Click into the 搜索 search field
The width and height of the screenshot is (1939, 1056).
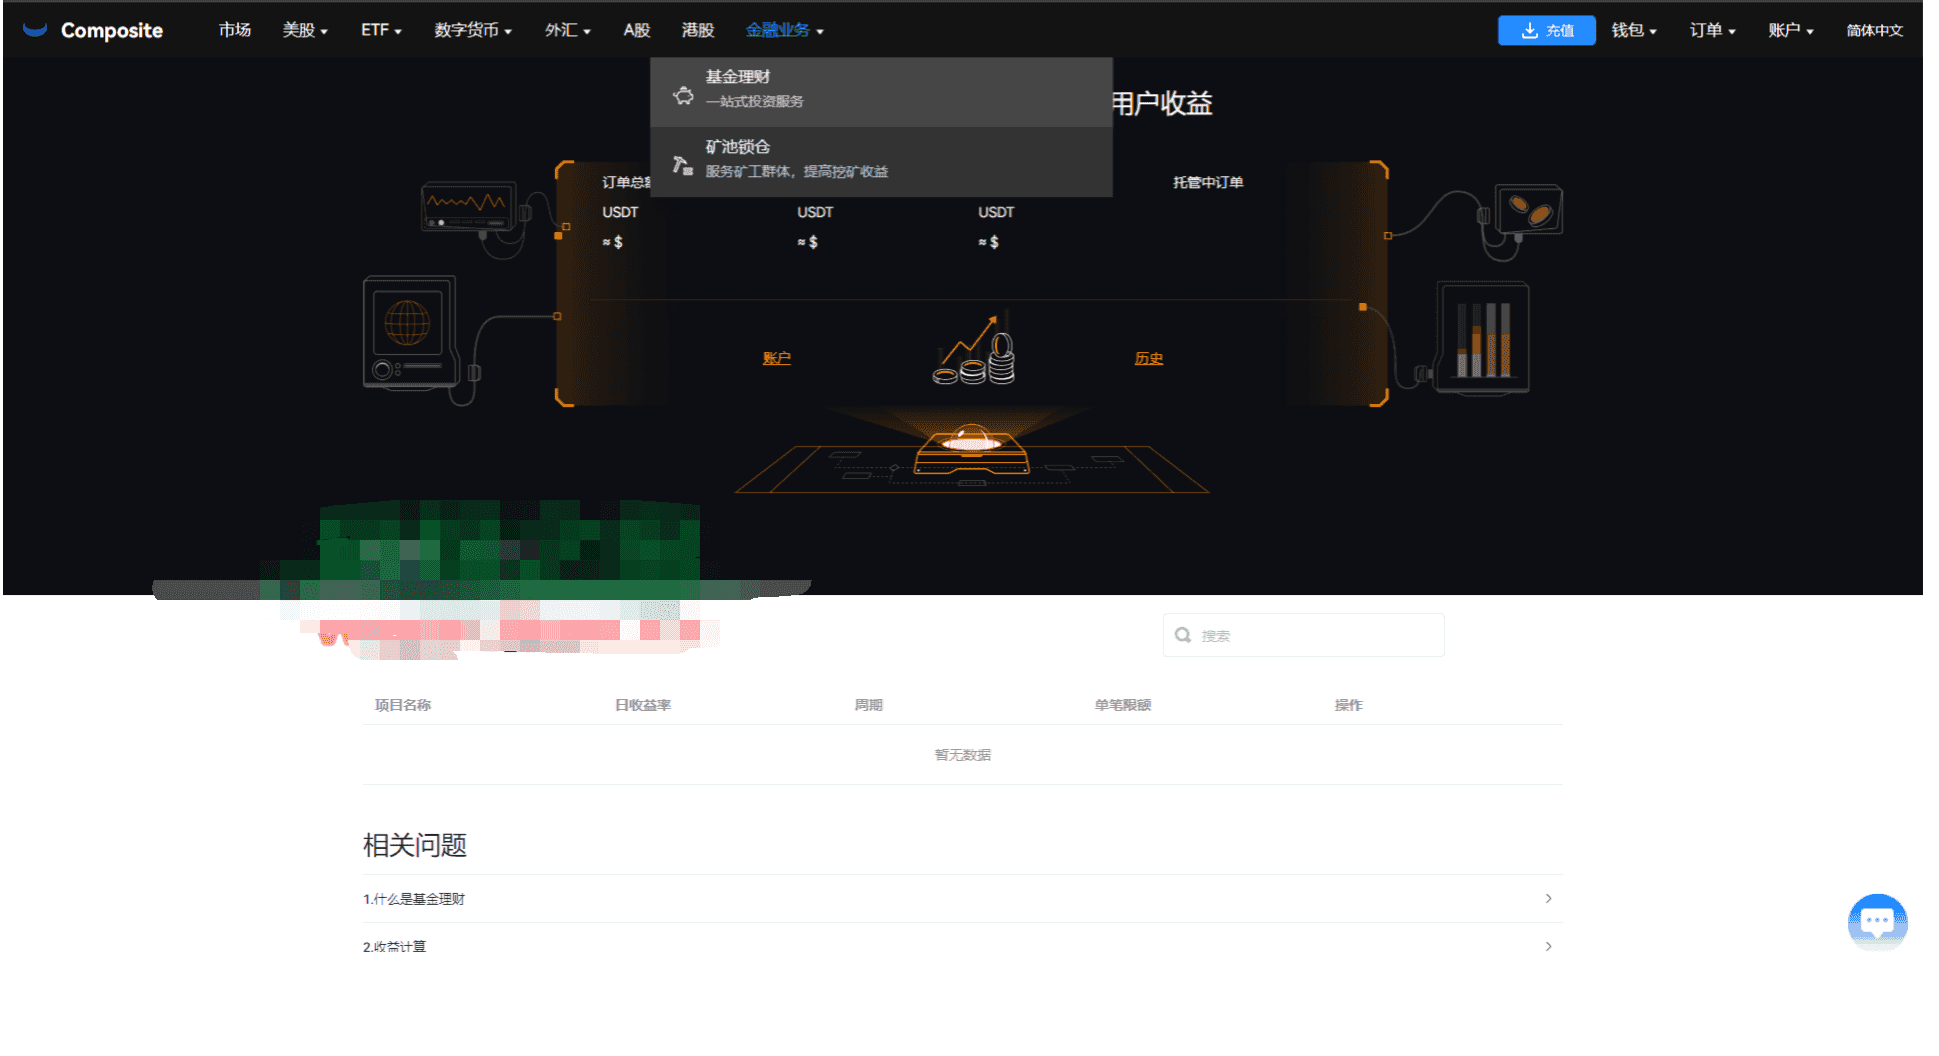pyautogui.click(x=1315, y=636)
